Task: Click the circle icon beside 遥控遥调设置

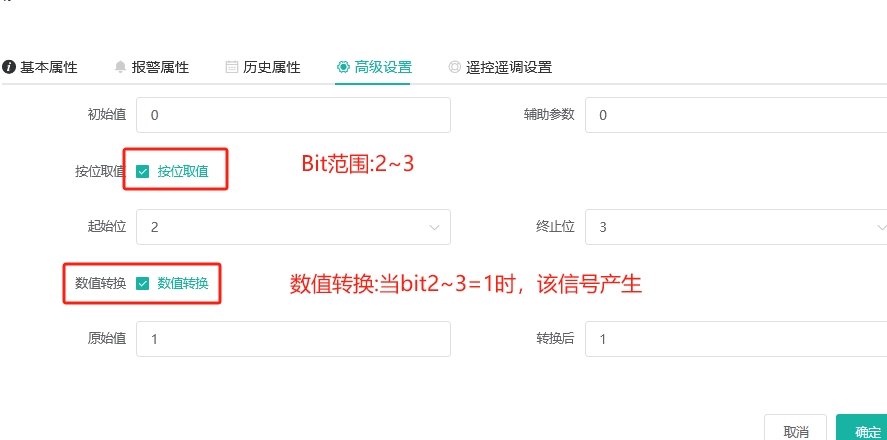Action: pyautogui.click(x=454, y=67)
